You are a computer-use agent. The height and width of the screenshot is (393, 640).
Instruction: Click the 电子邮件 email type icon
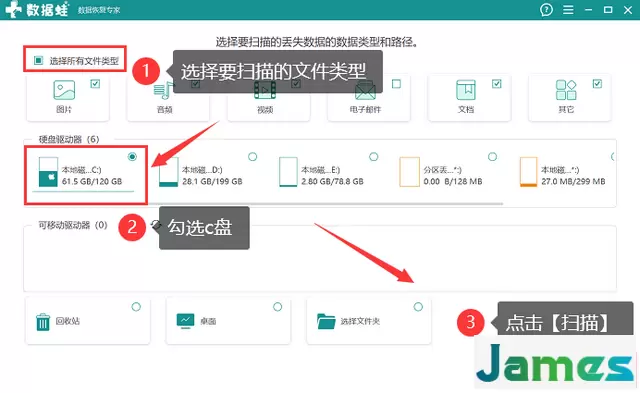tap(365, 90)
